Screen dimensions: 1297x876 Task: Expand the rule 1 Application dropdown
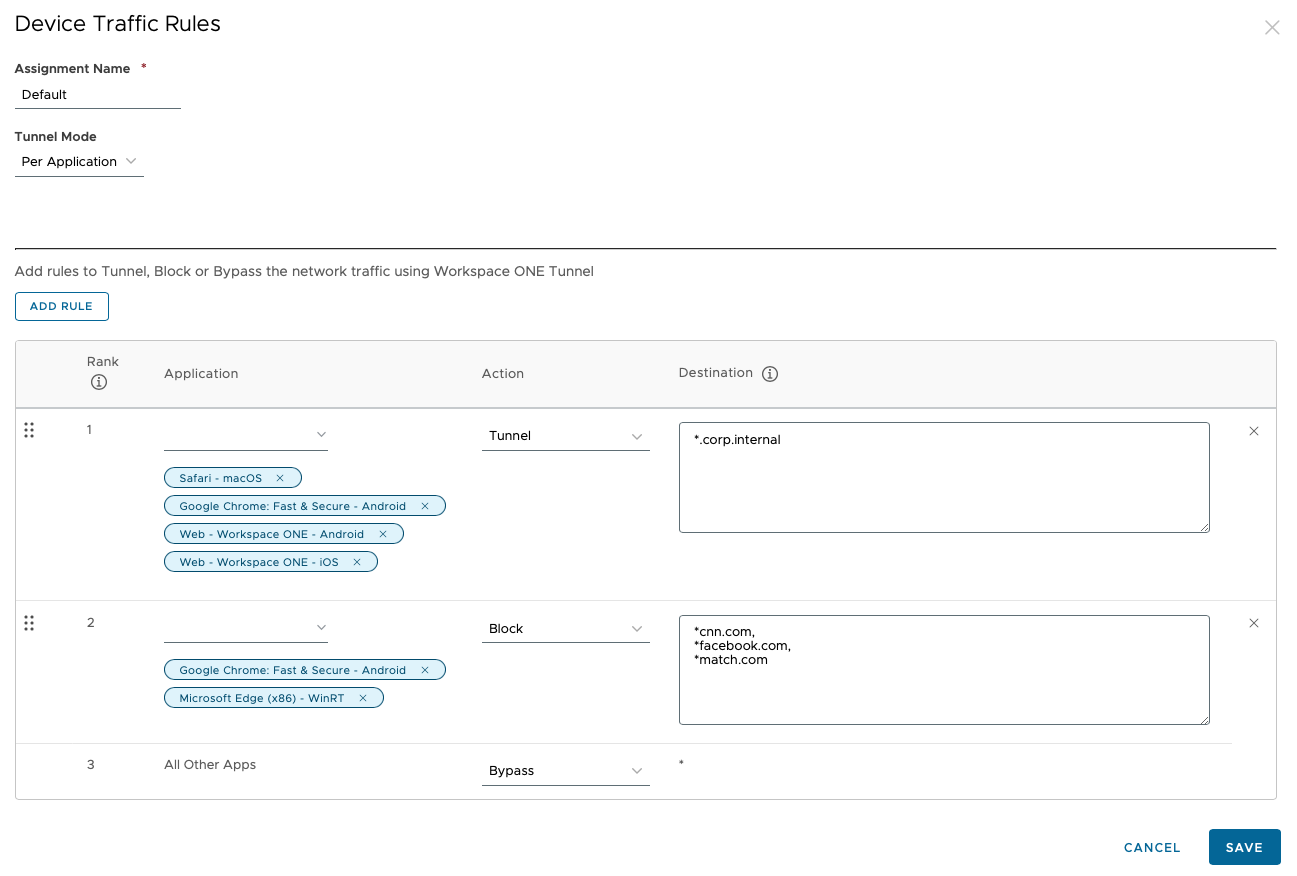coord(246,435)
